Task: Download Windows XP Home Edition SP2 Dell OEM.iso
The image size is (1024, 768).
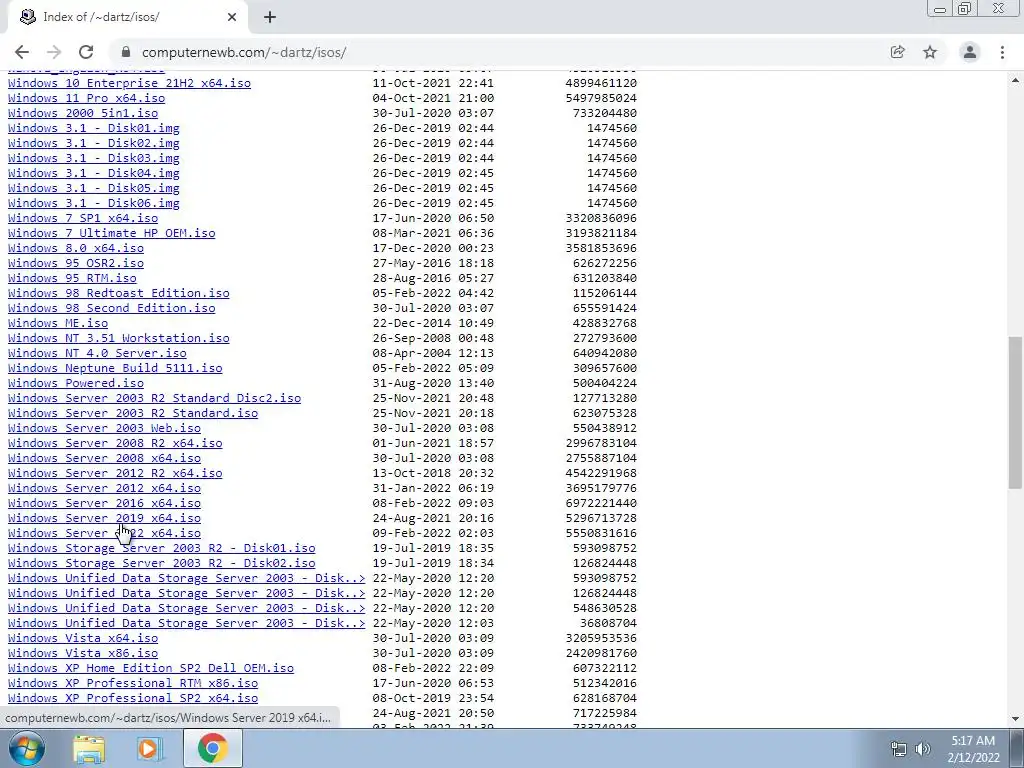Action: click(151, 669)
